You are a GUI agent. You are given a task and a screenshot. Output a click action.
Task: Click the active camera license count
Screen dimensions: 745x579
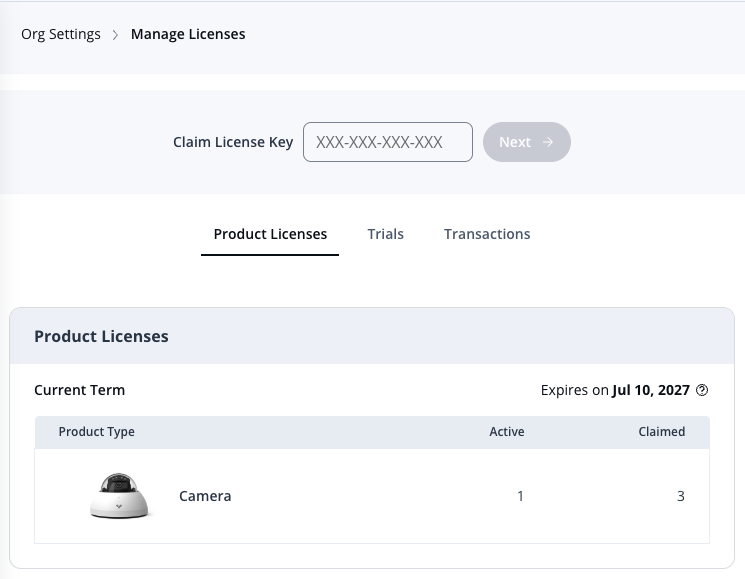(x=520, y=496)
